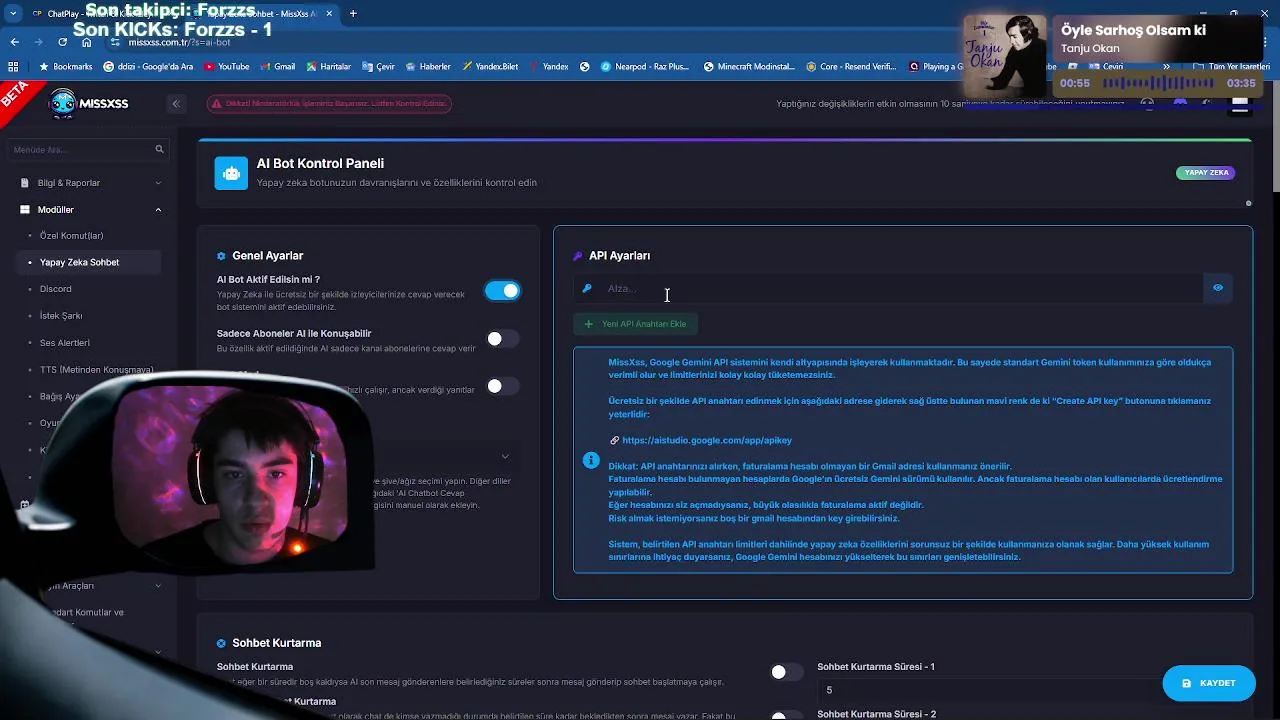The width and height of the screenshot is (1280, 720).
Task: Open the Chrome apps grid icon
Action: pyautogui.click(x=13, y=67)
